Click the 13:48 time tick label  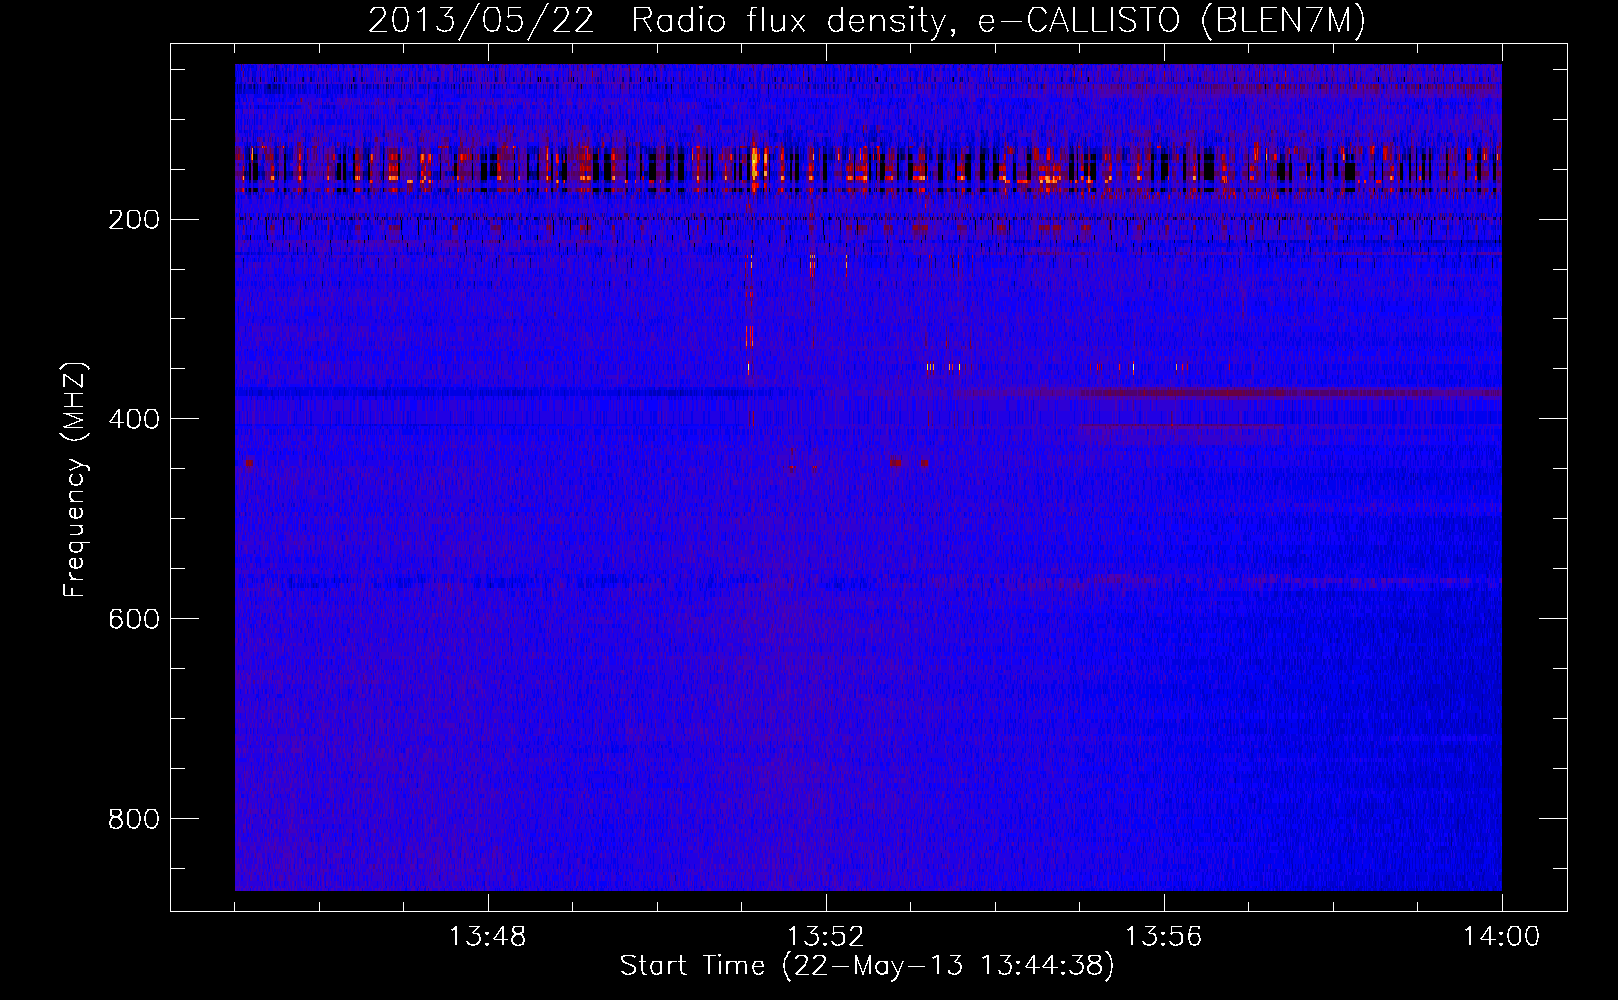(x=488, y=937)
